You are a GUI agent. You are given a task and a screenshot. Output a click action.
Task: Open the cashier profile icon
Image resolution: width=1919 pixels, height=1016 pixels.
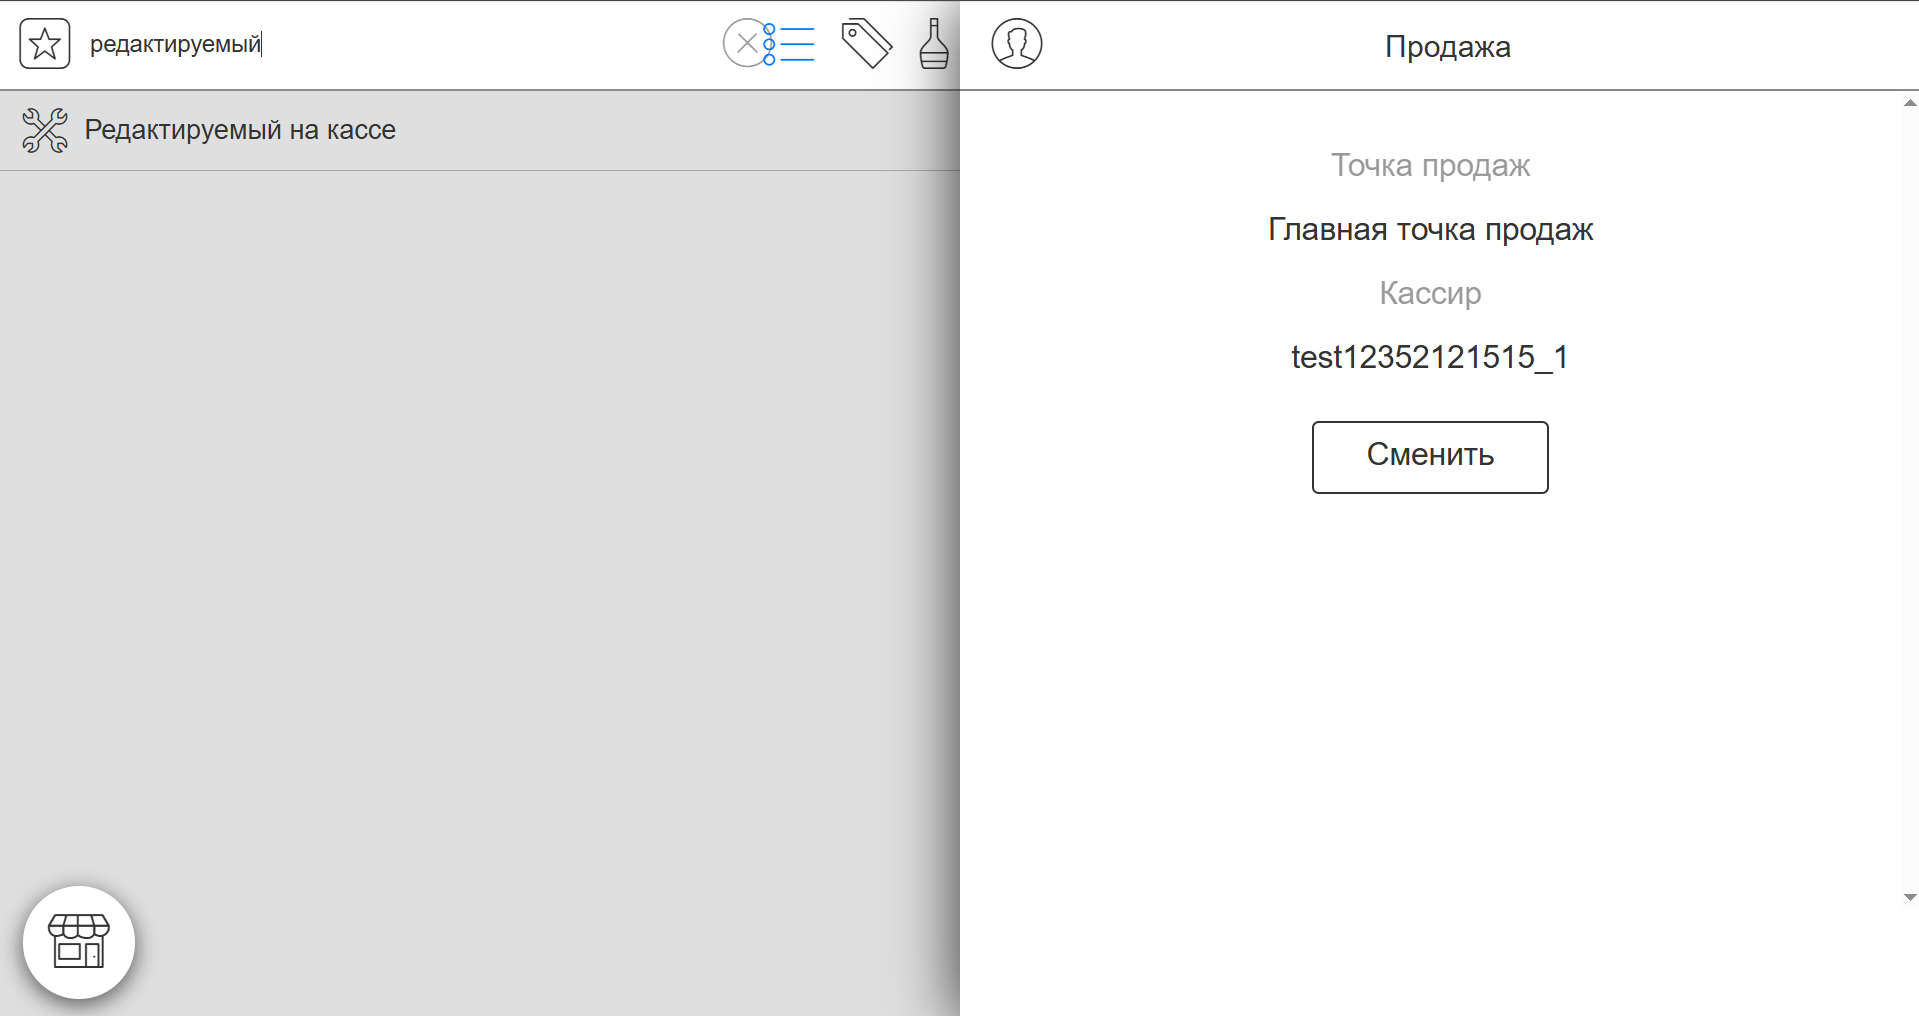1017,44
